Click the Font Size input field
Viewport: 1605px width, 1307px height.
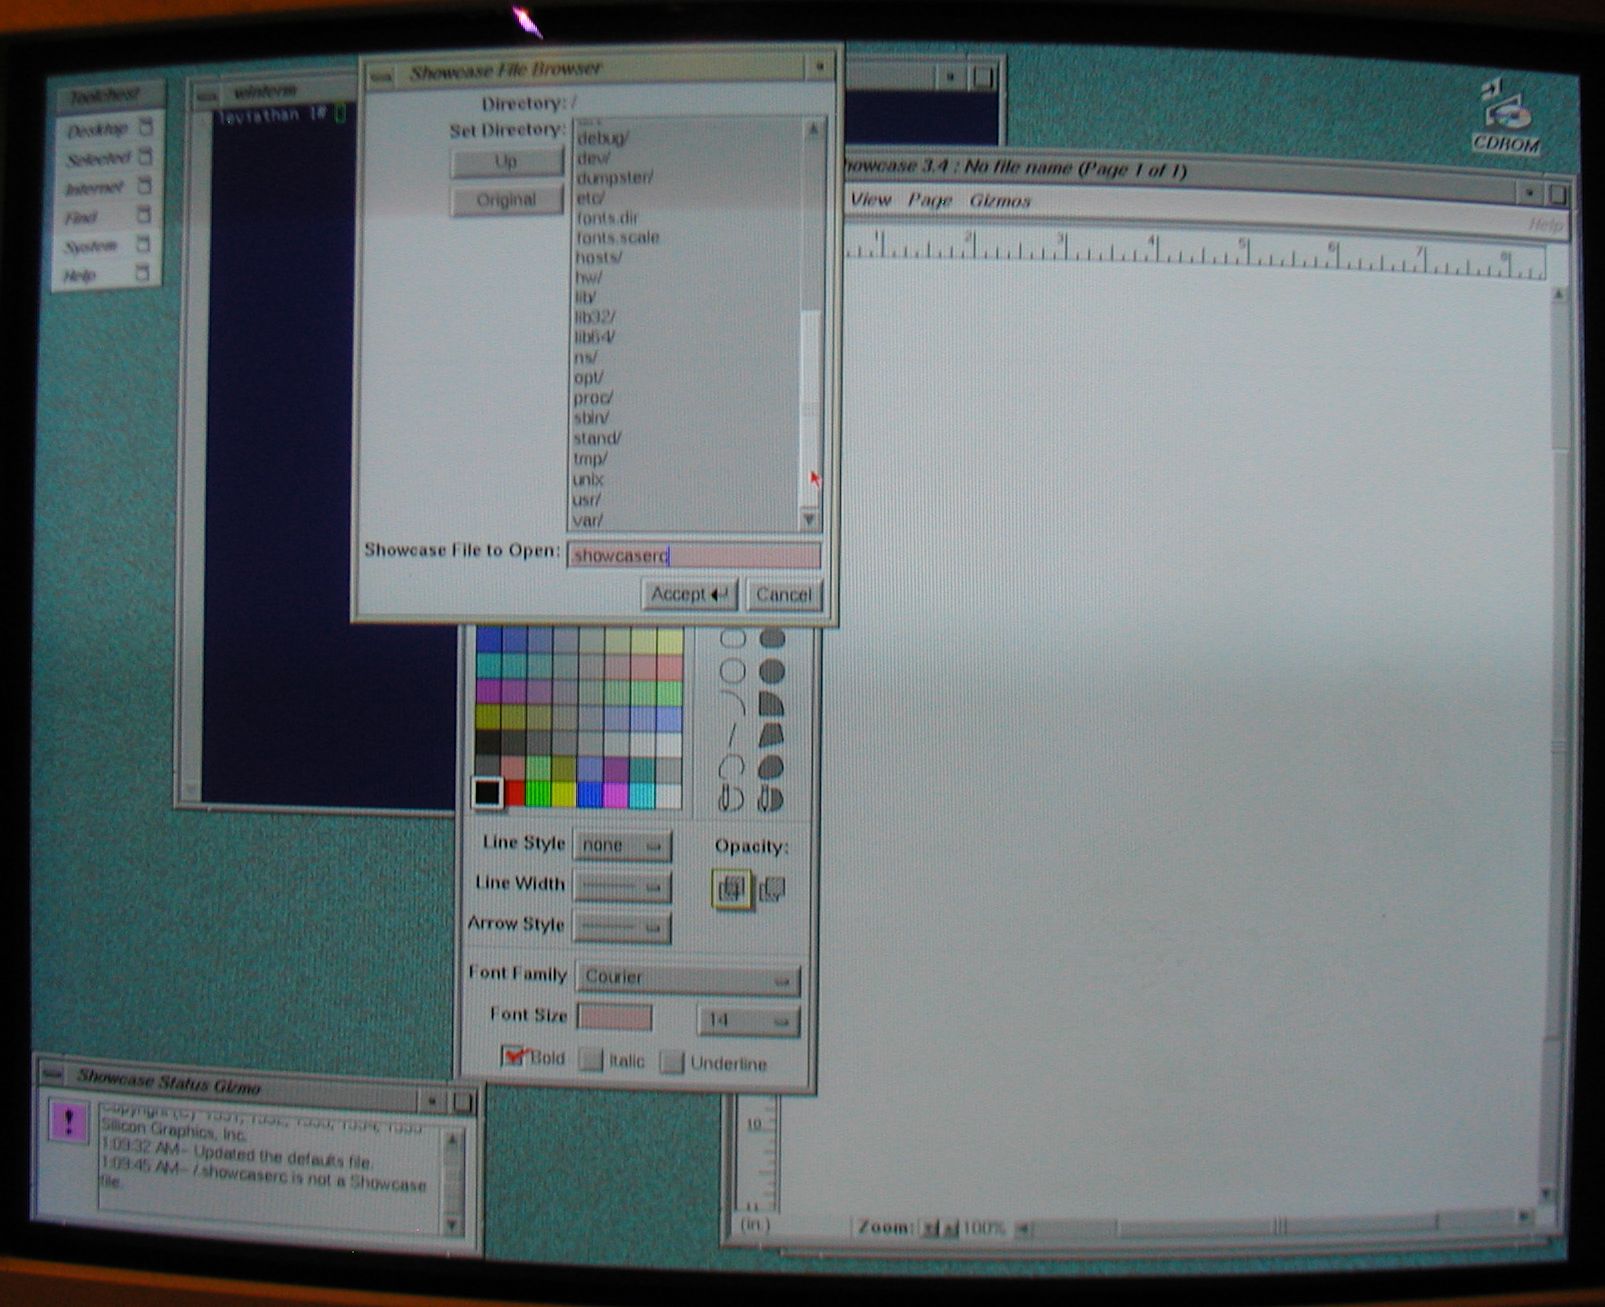pyautogui.click(x=614, y=1018)
